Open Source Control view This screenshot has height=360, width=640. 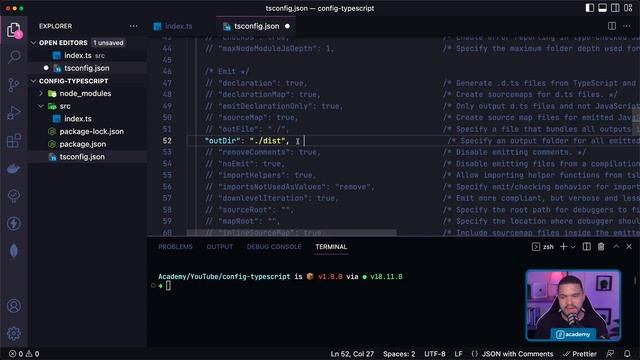[14, 84]
